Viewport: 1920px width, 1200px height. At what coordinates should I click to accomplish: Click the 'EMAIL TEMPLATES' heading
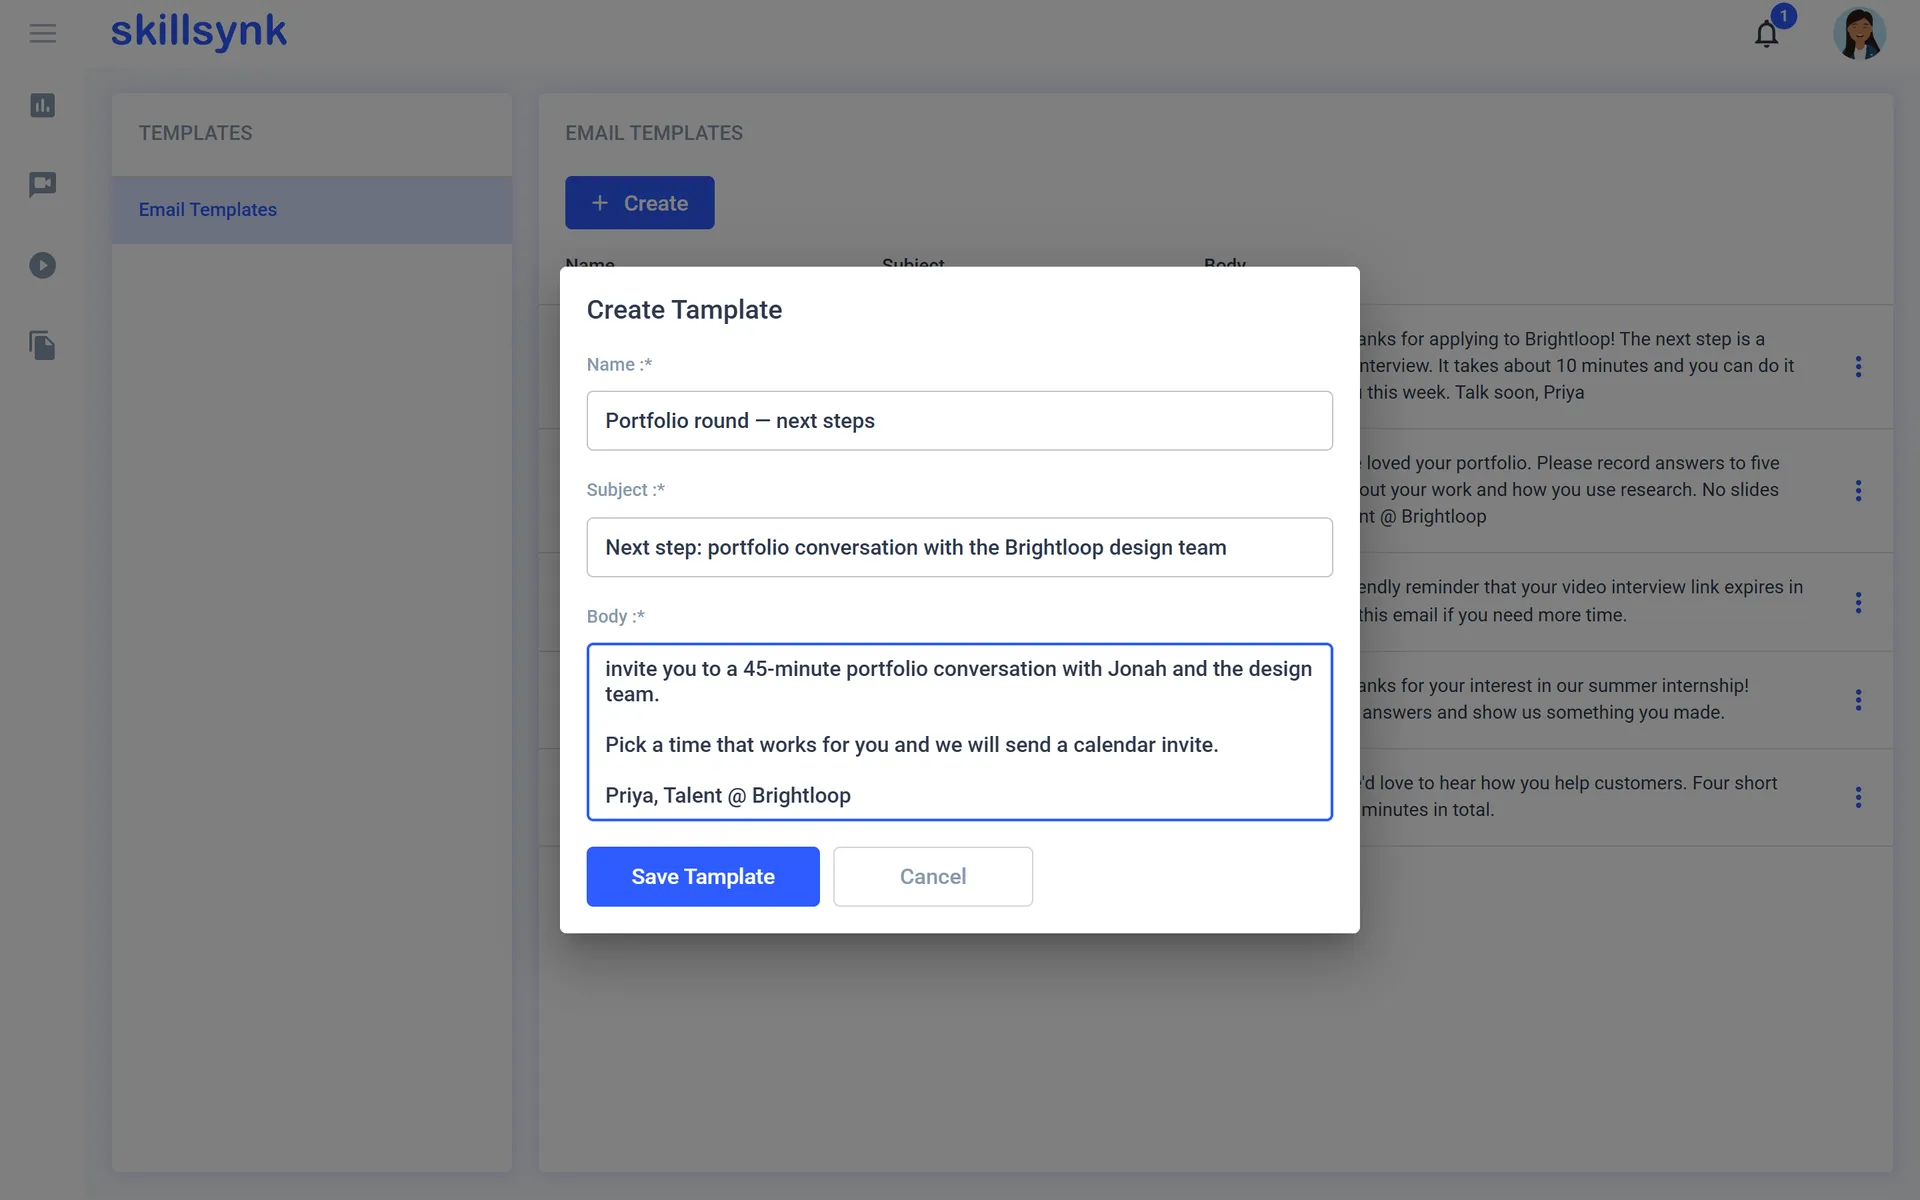(x=654, y=133)
